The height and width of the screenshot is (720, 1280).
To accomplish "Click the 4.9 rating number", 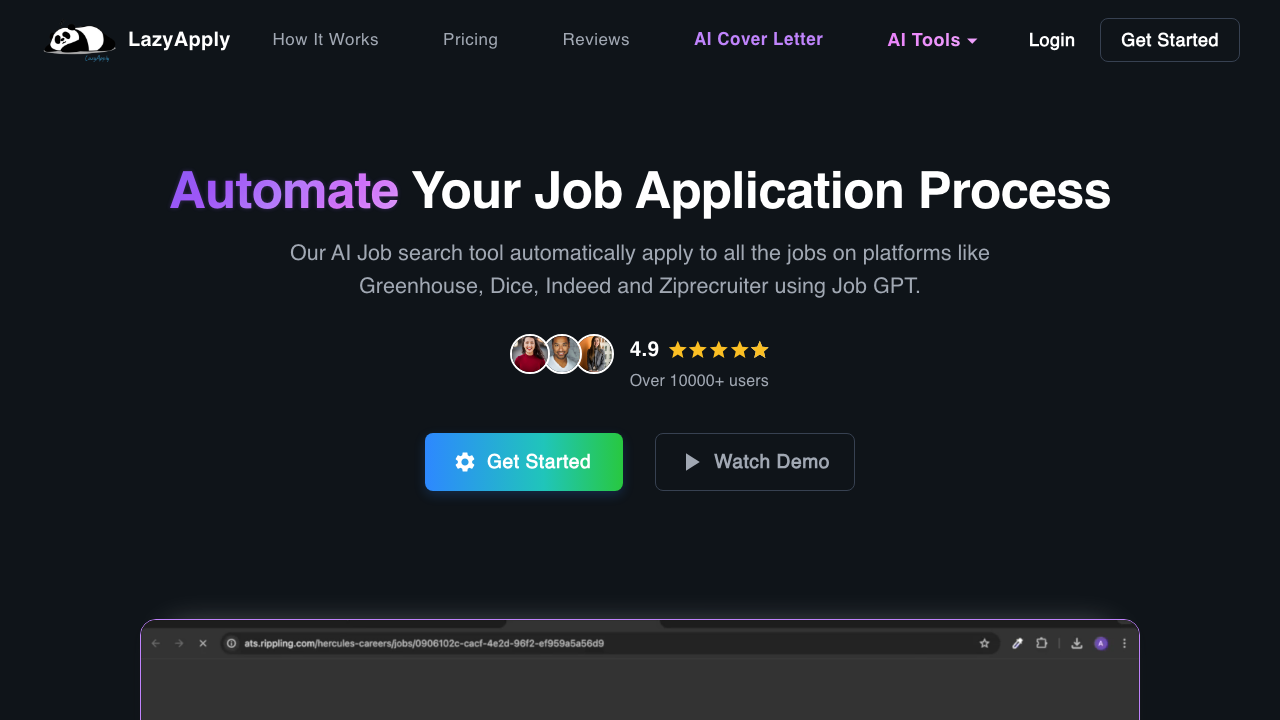I will (x=644, y=350).
